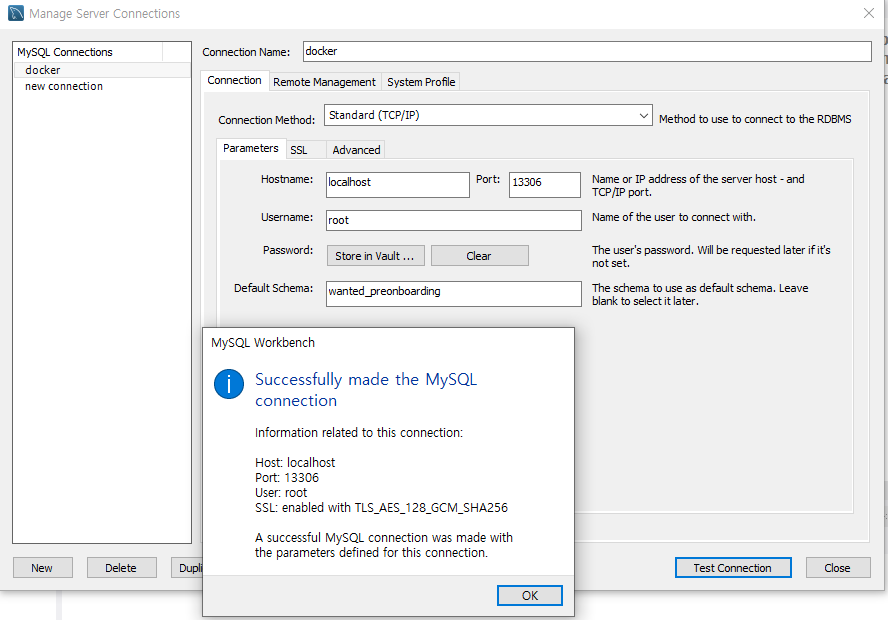888x620 pixels.
Task: Click the 'Port:' label beside hostname
Action: point(488,179)
